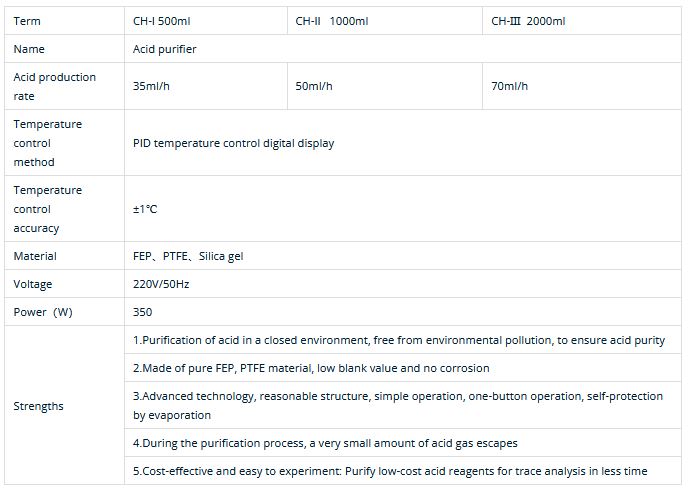Select the FEP, PTFE, Silica gel material cell
This screenshot has width=689, height=500.
pos(188,256)
